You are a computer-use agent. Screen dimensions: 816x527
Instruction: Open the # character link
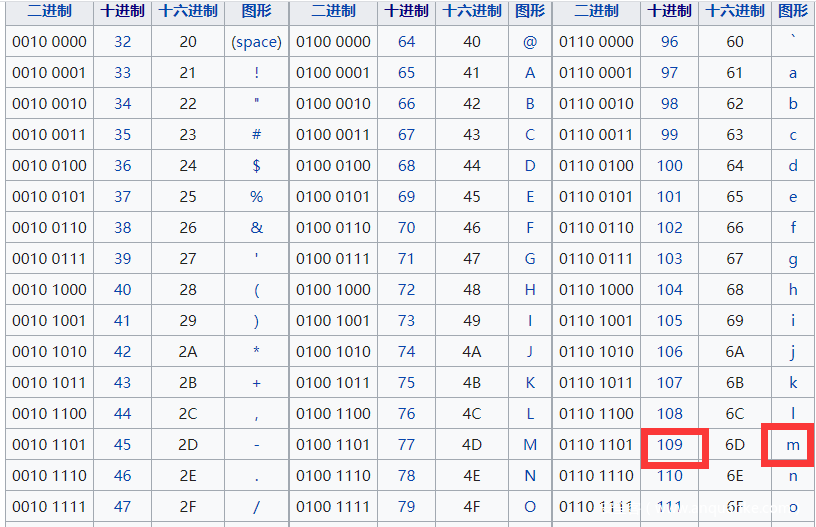pos(256,135)
